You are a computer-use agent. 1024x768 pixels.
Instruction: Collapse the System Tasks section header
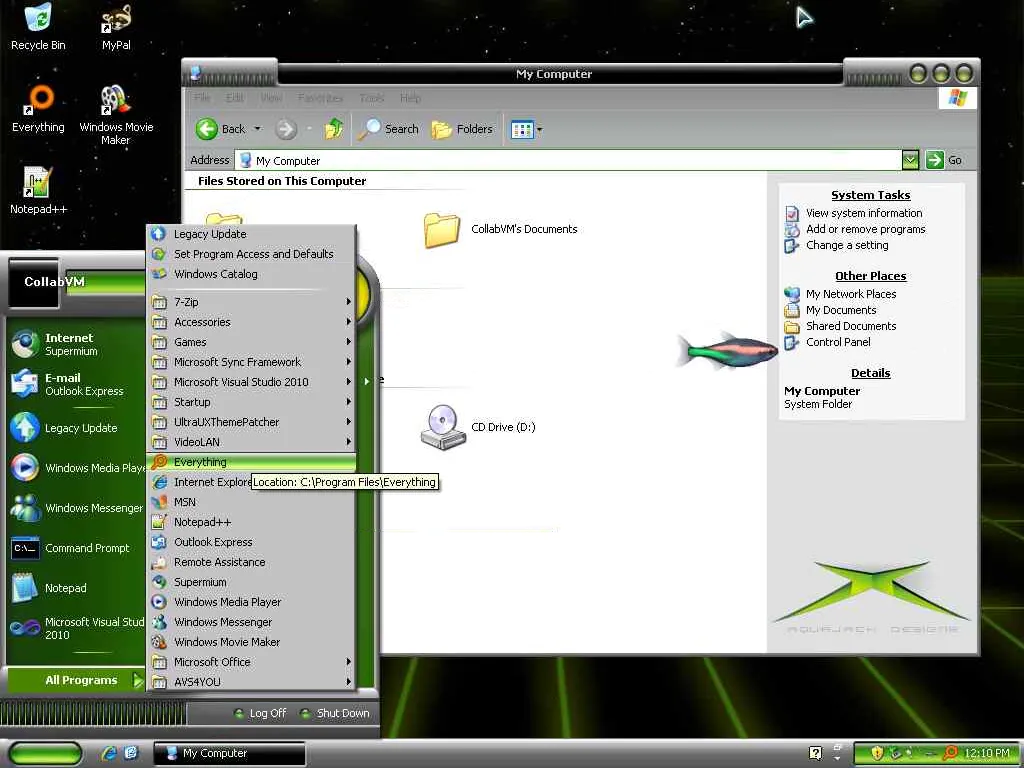point(871,195)
